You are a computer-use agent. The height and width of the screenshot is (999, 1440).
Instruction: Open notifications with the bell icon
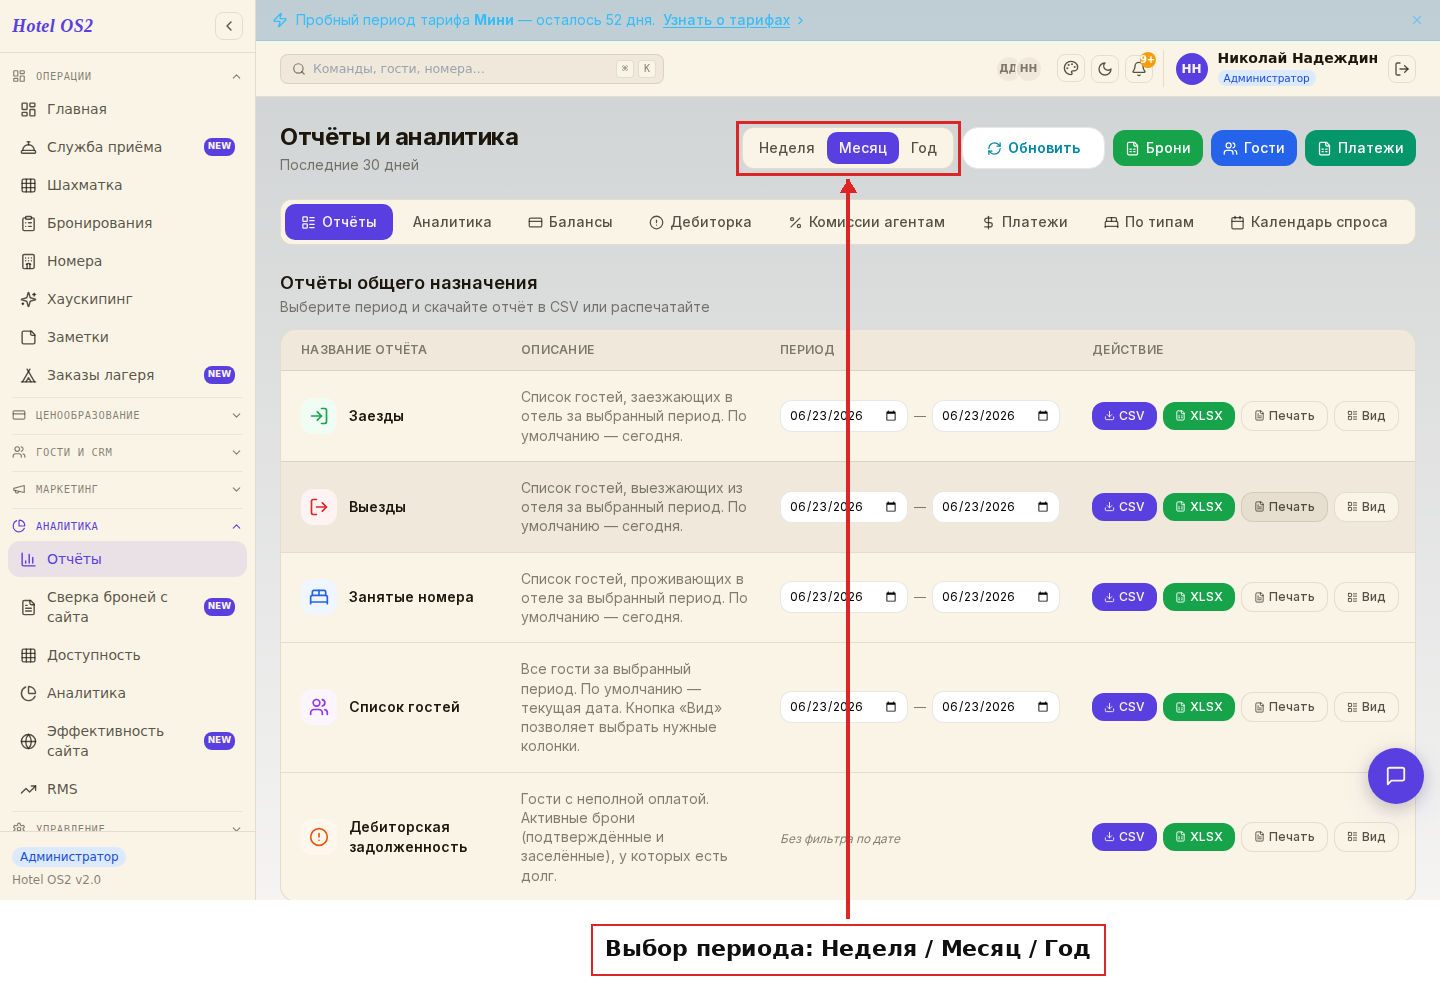(1139, 69)
